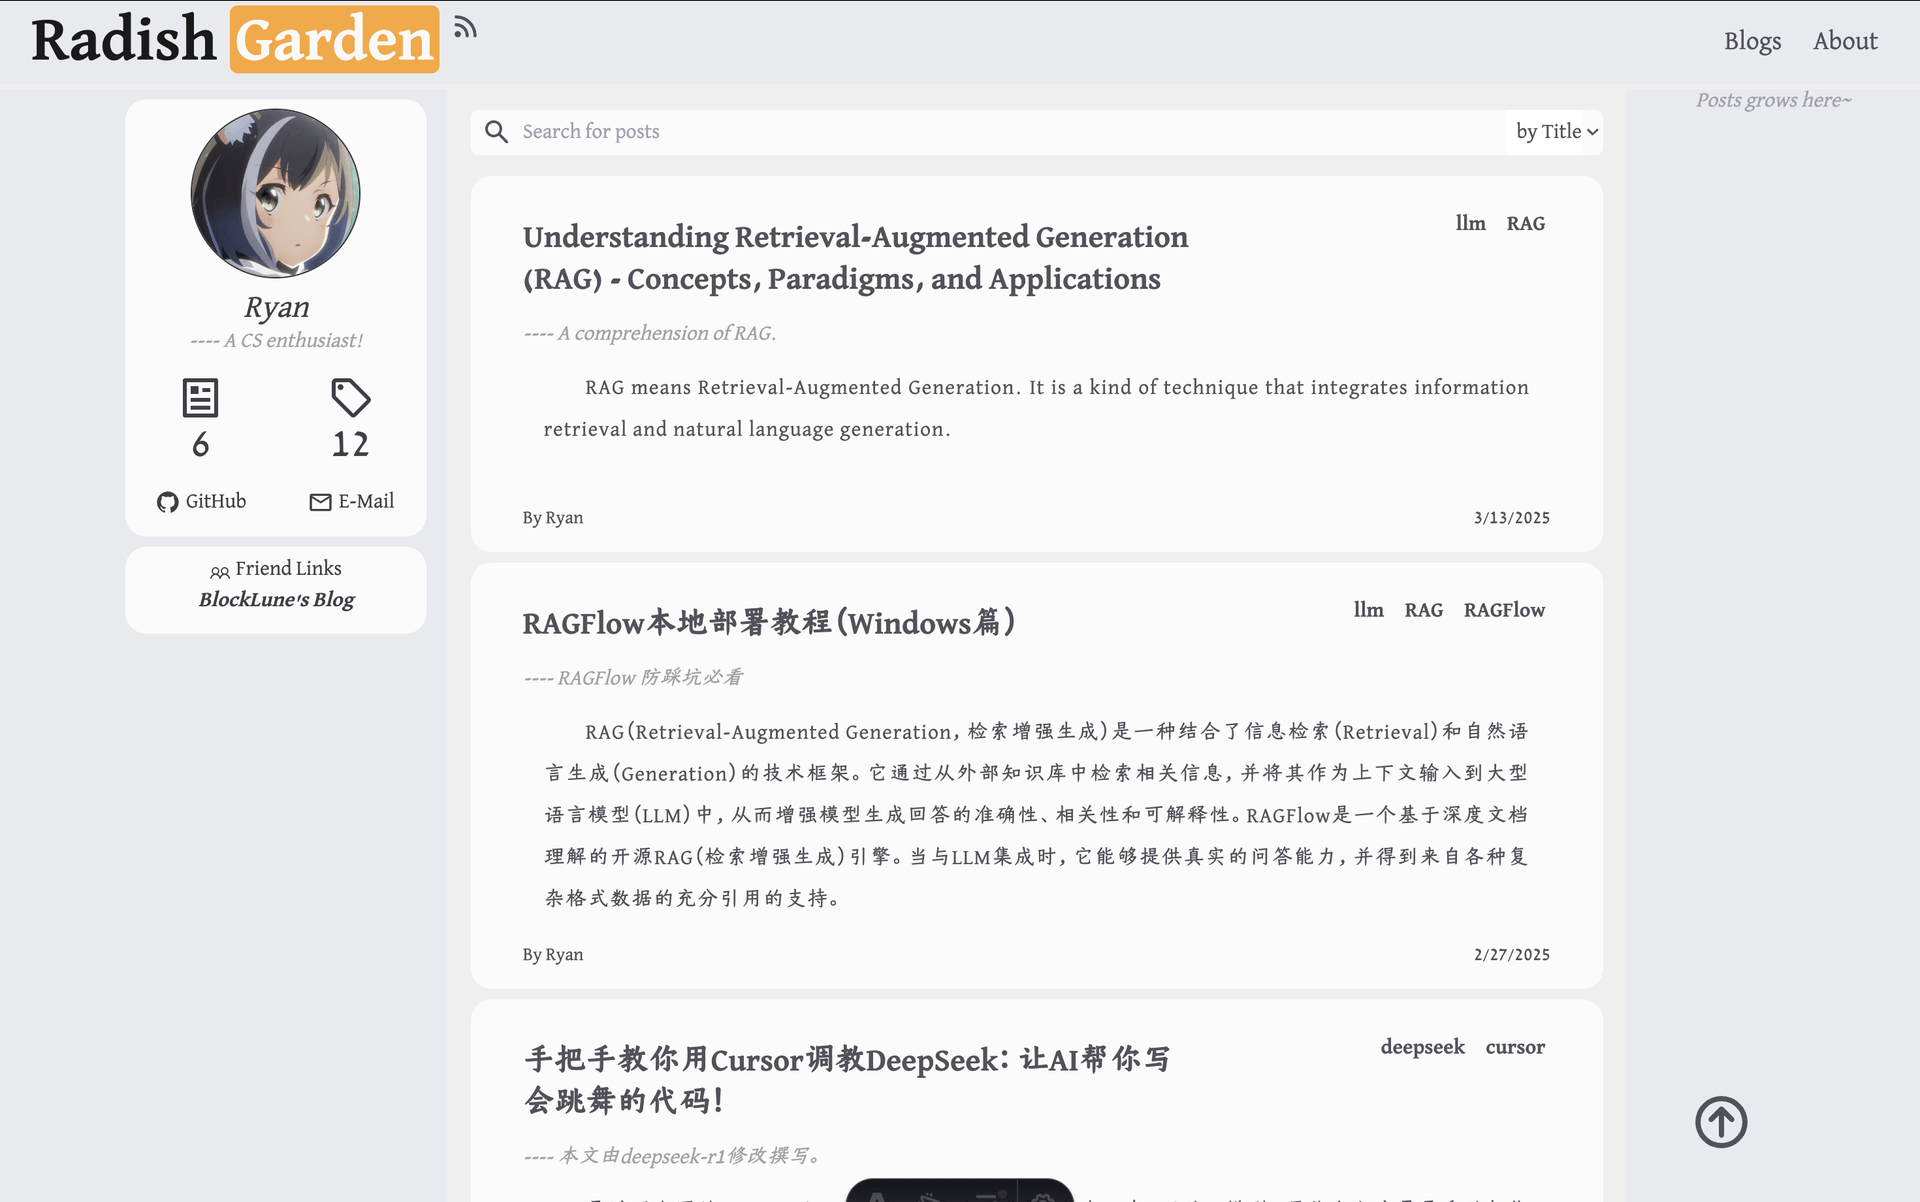Screen dimensions: 1920x1202
Task: Select the deepseek tag
Action: pos(1422,1047)
